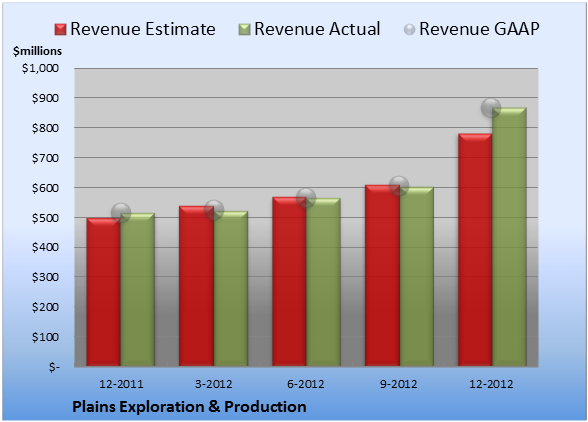
Task: Click the $1,000 y-axis label
Action: 40,68
